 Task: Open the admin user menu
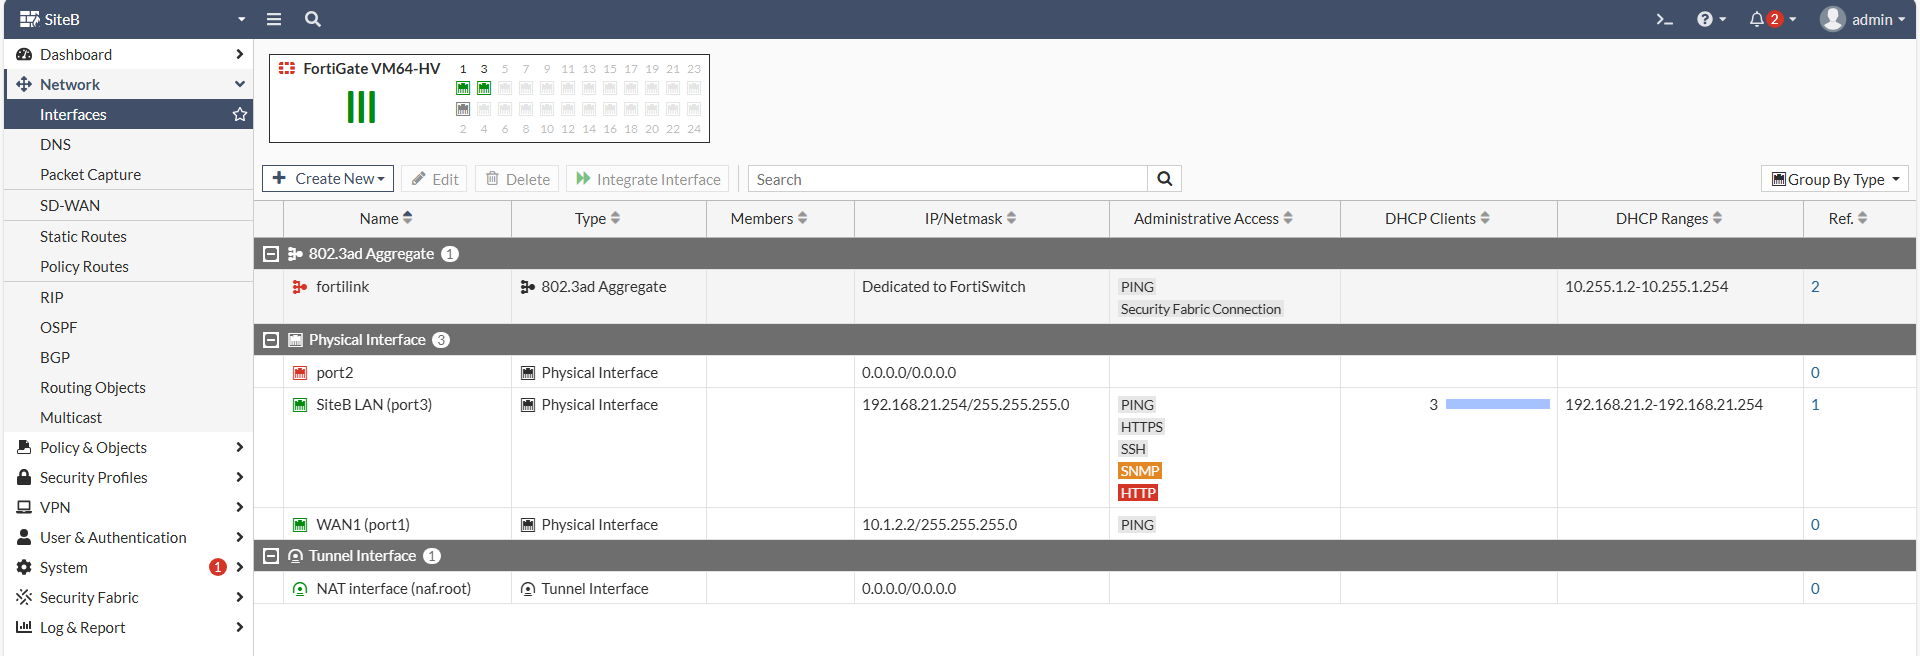(x=1862, y=19)
